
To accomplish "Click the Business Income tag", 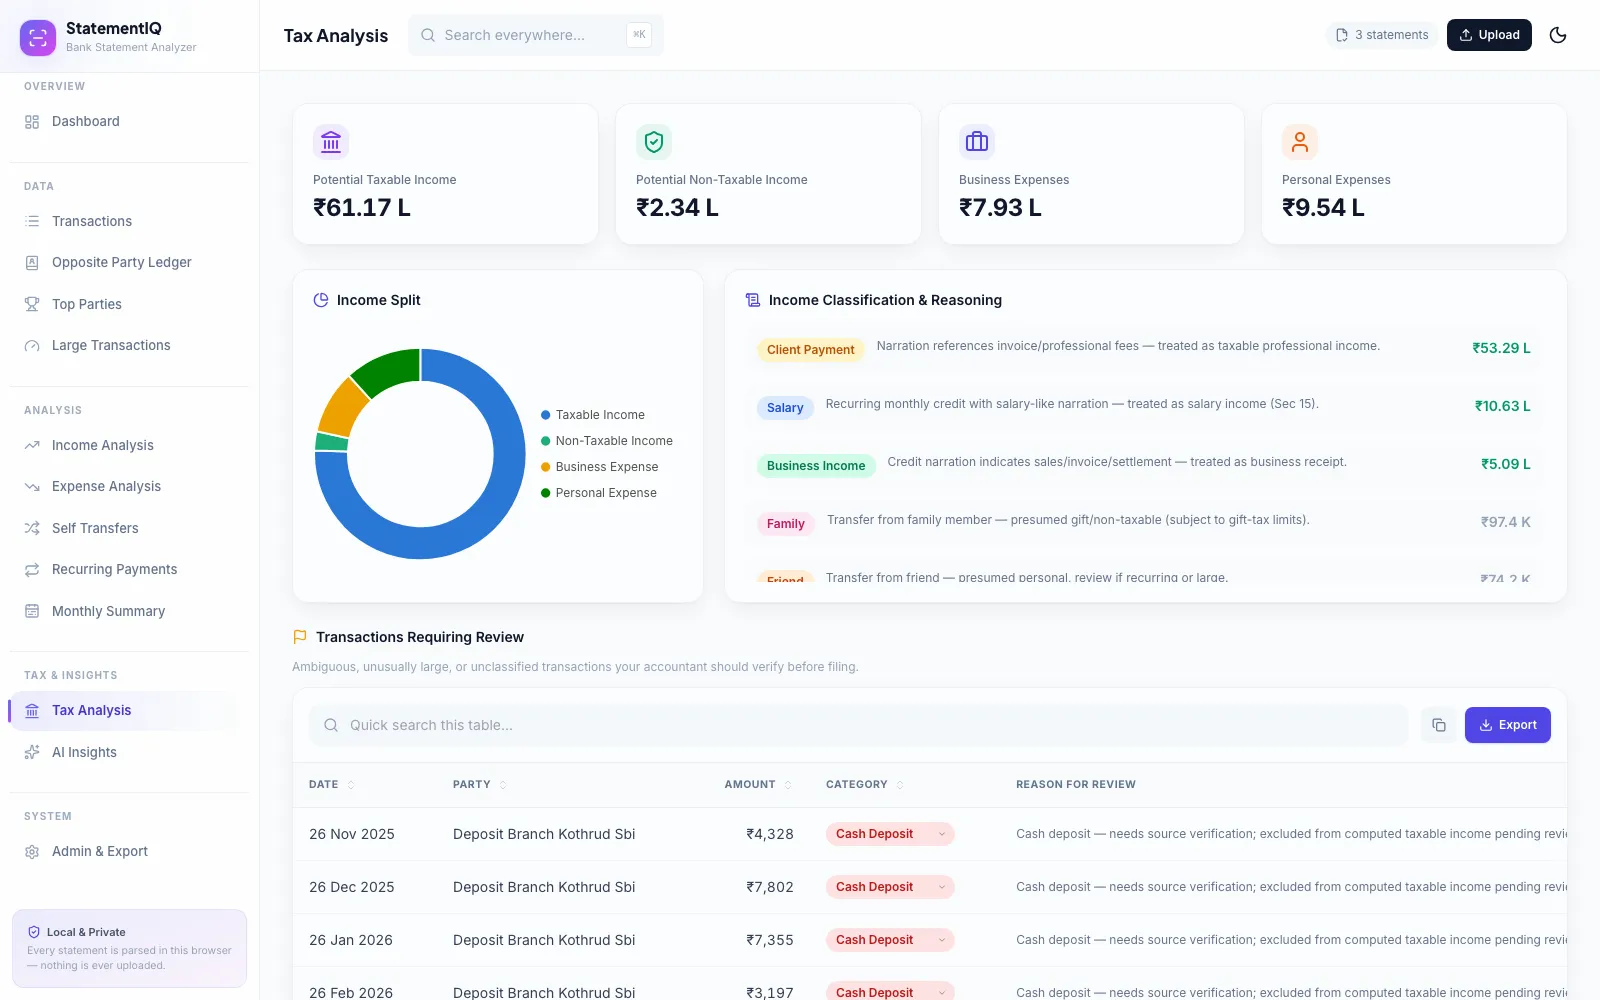I will point(816,466).
